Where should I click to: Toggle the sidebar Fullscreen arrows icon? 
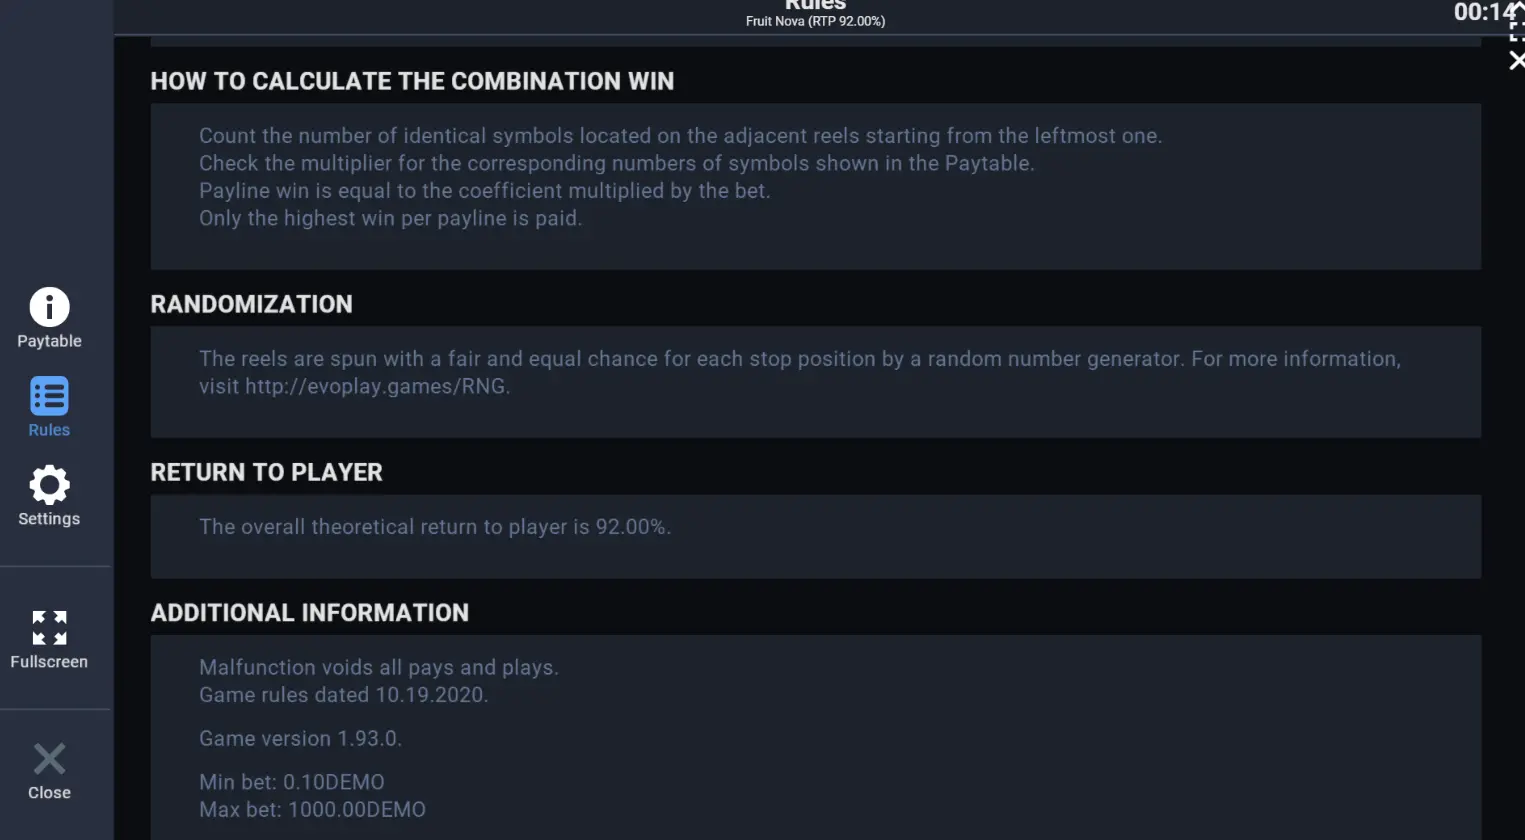[49, 628]
